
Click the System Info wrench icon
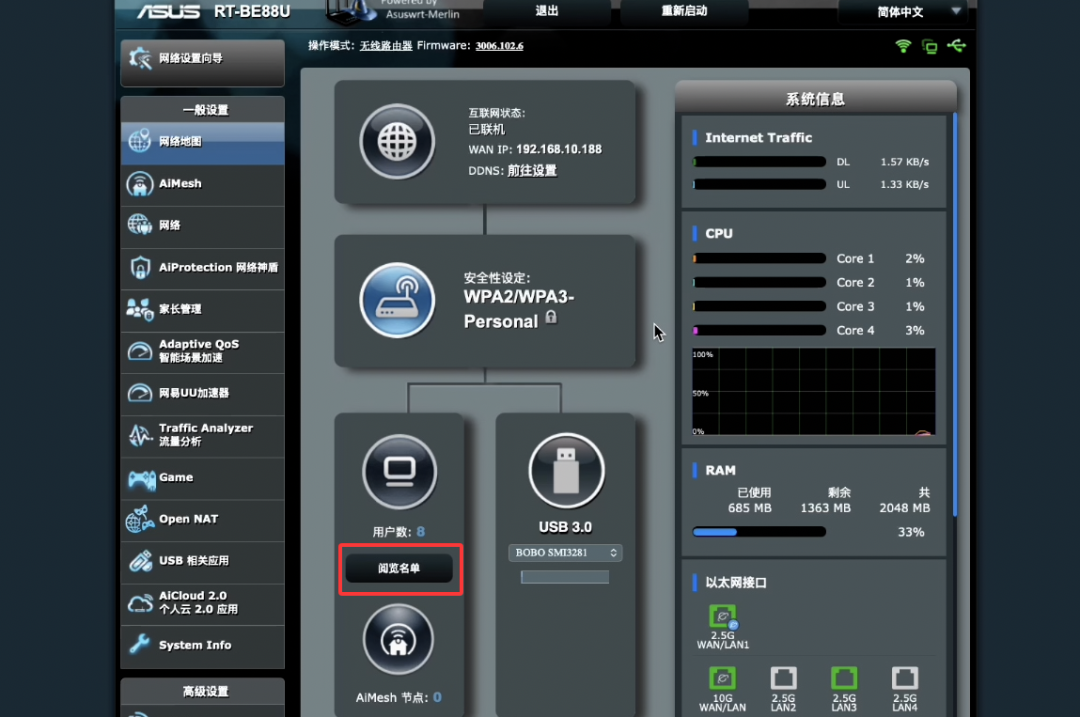140,645
